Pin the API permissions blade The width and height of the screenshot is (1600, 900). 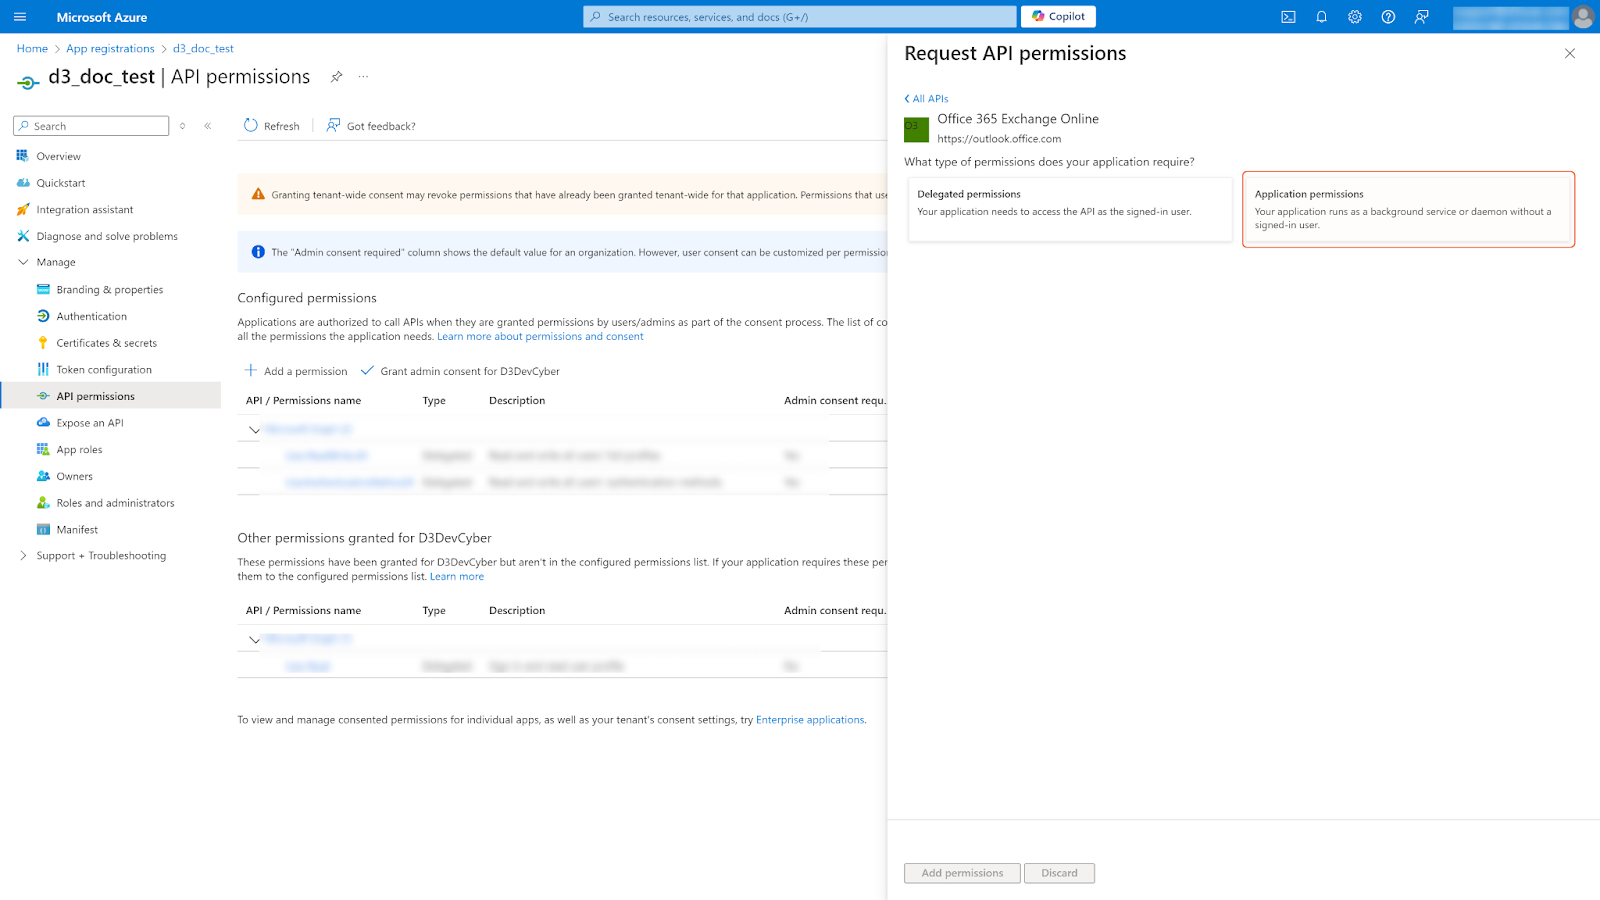[x=337, y=77]
